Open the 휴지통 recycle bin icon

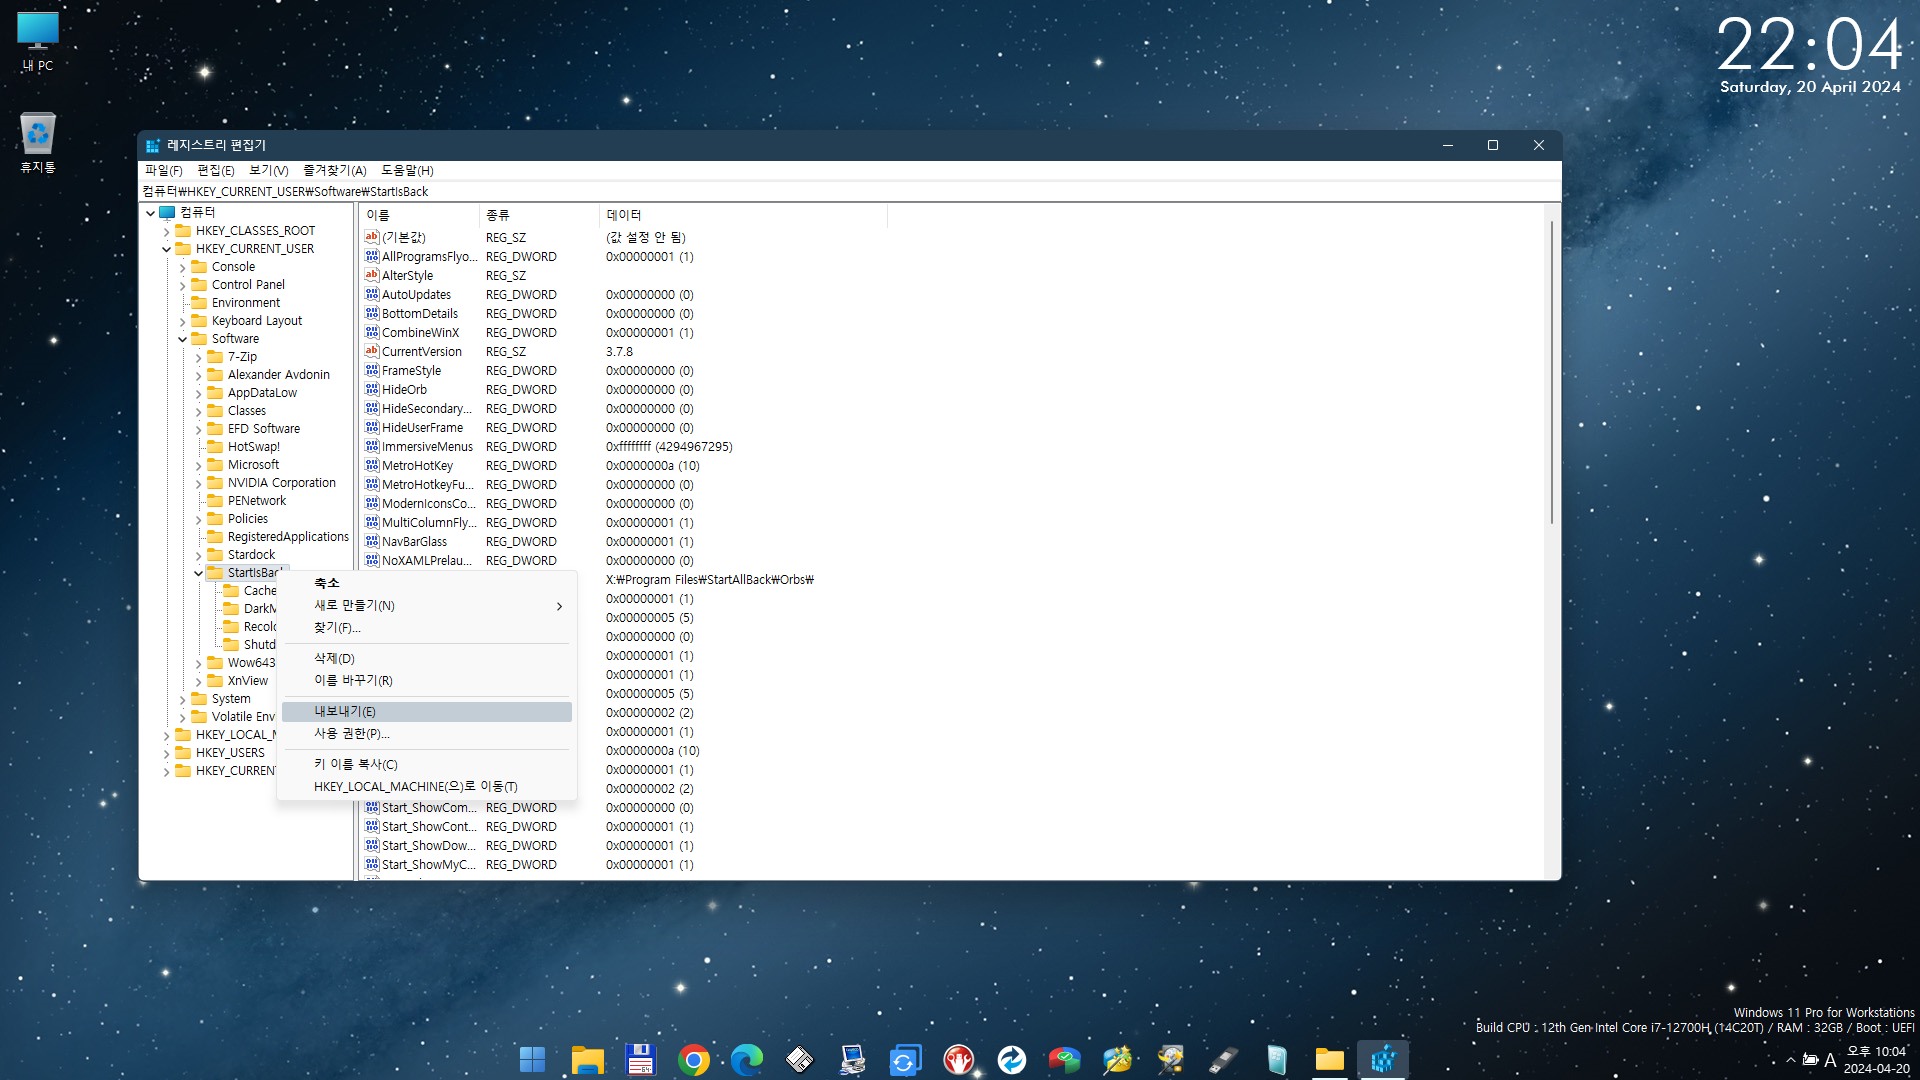click(38, 143)
